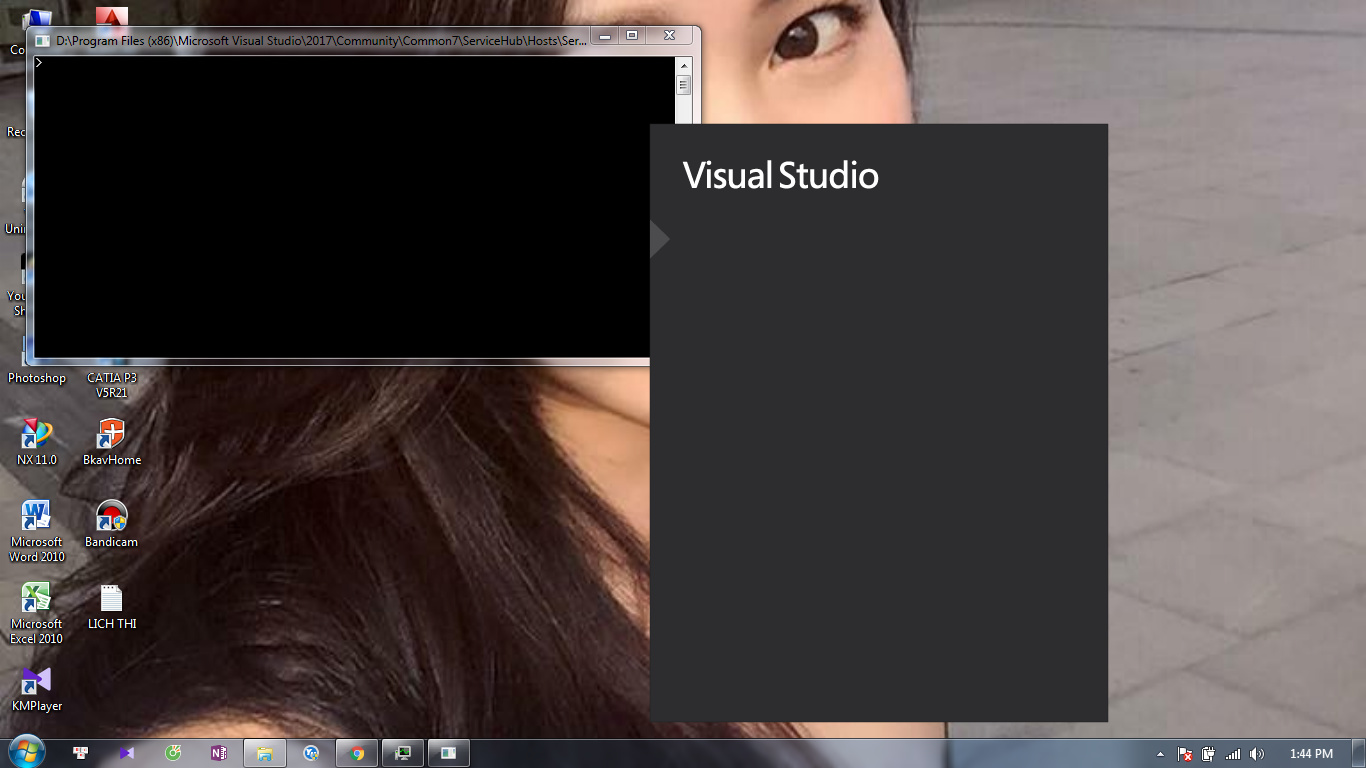The width and height of the screenshot is (1366, 768).
Task: Click console window system icon in title bar
Action: click(x=43, y=41)
